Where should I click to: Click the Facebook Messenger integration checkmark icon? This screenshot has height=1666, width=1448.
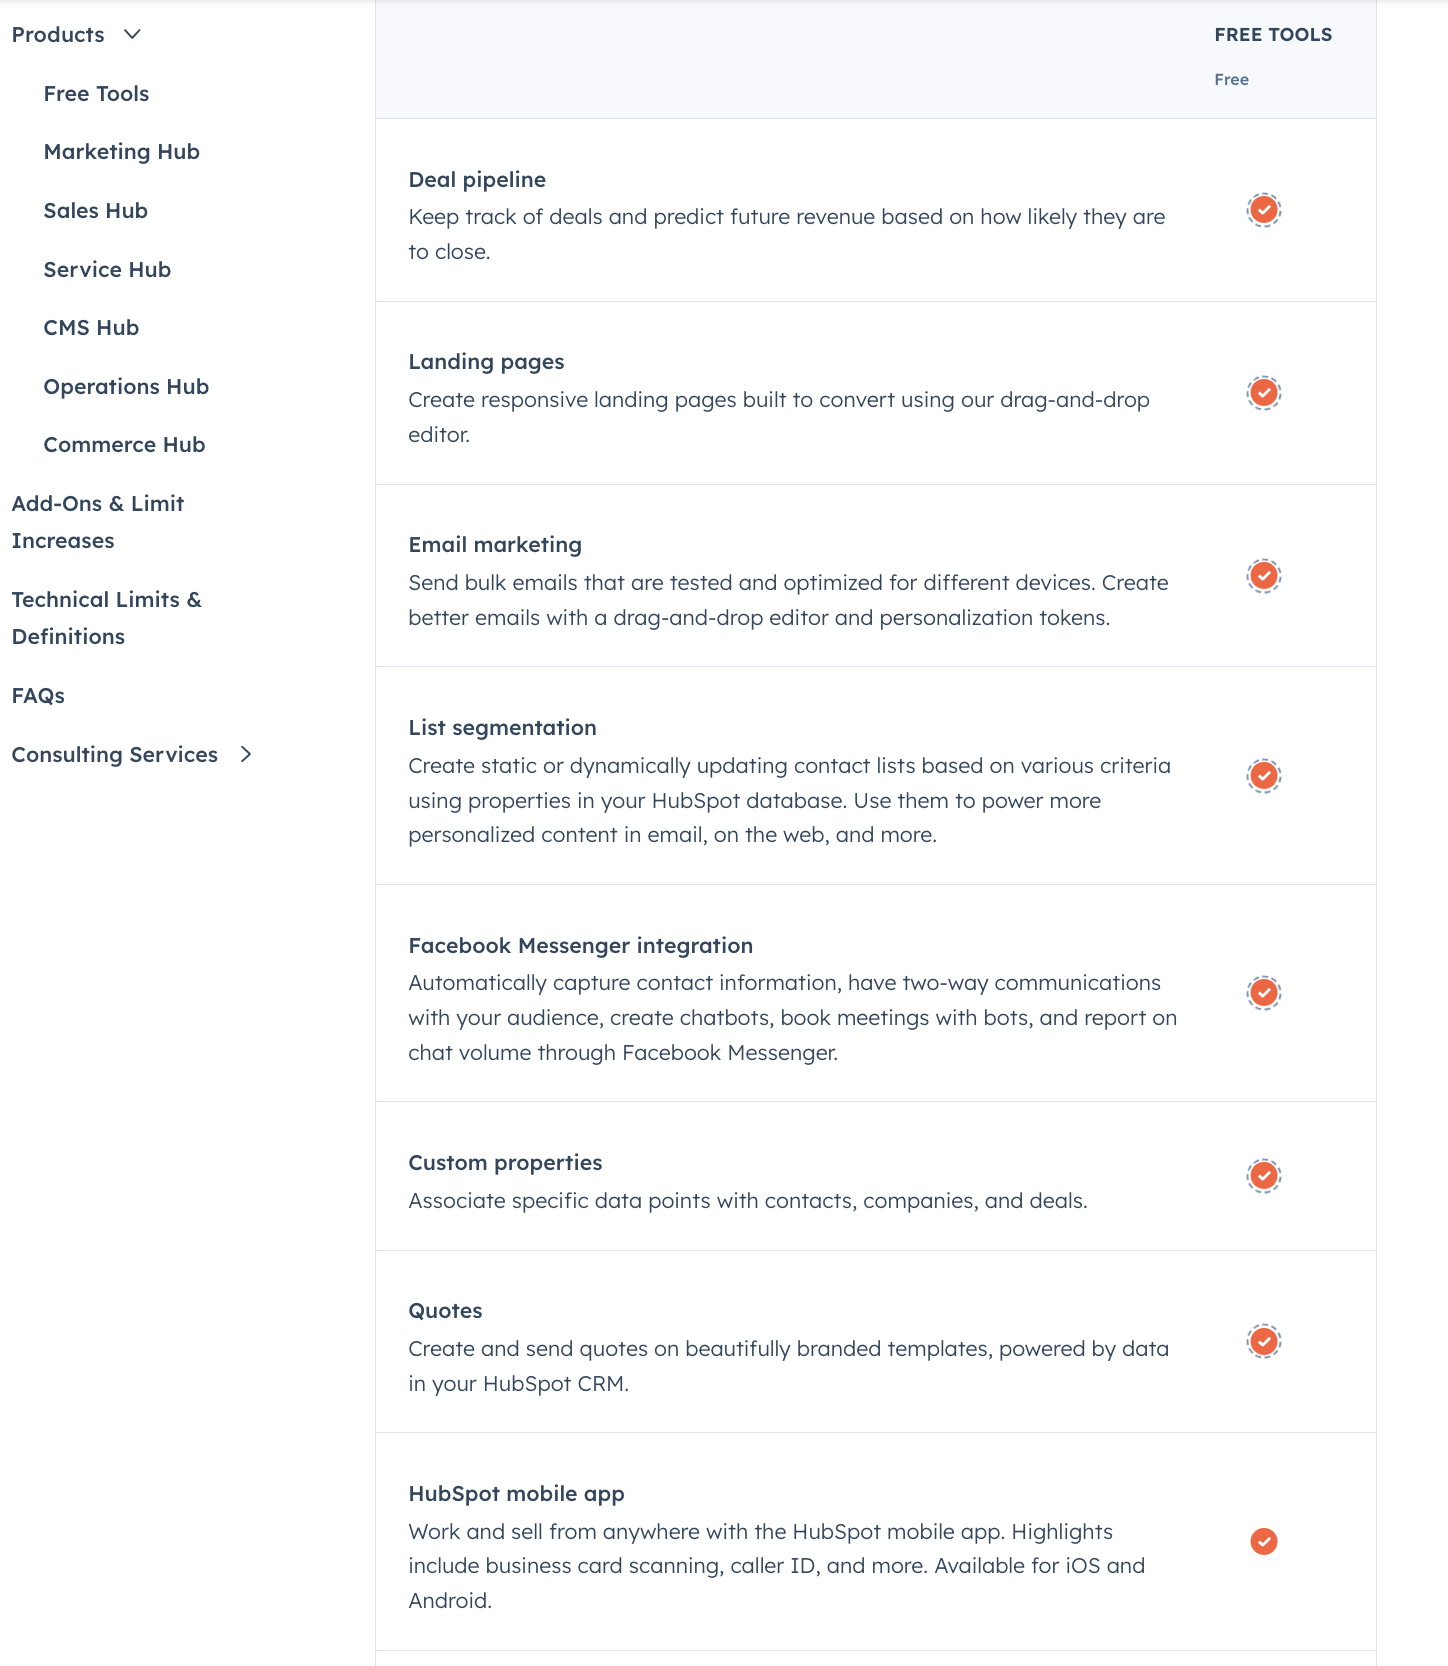point(1264,993)
